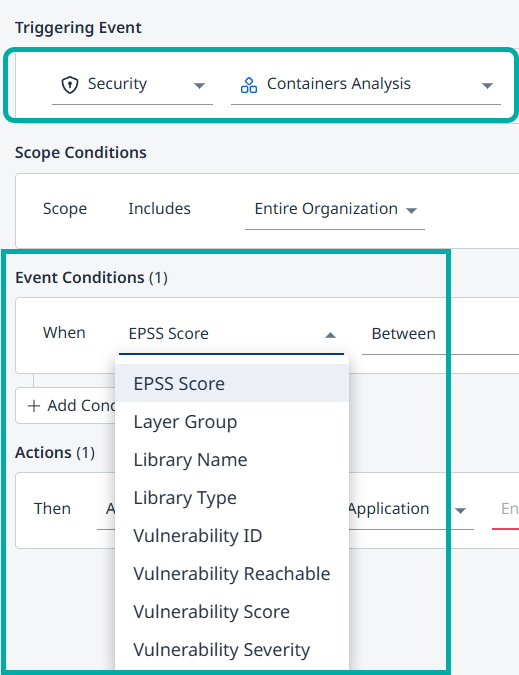Click the plus icon beside Add Condition
The image size is (519, 675).
(34, 406)
